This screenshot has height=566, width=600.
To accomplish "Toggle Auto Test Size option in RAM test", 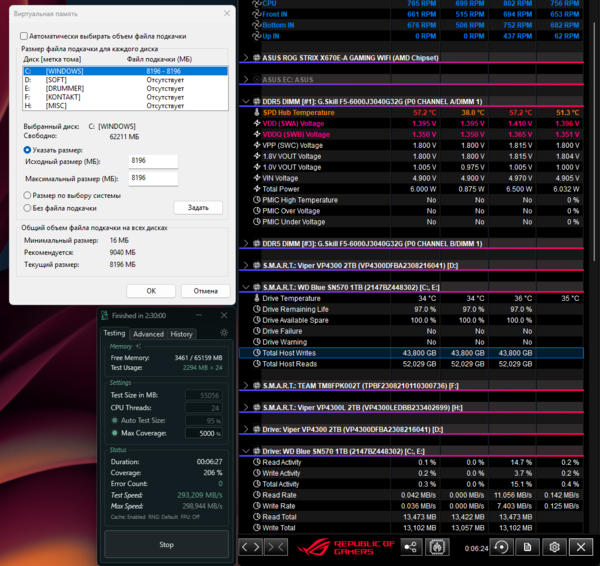I will tap(114, 420).
